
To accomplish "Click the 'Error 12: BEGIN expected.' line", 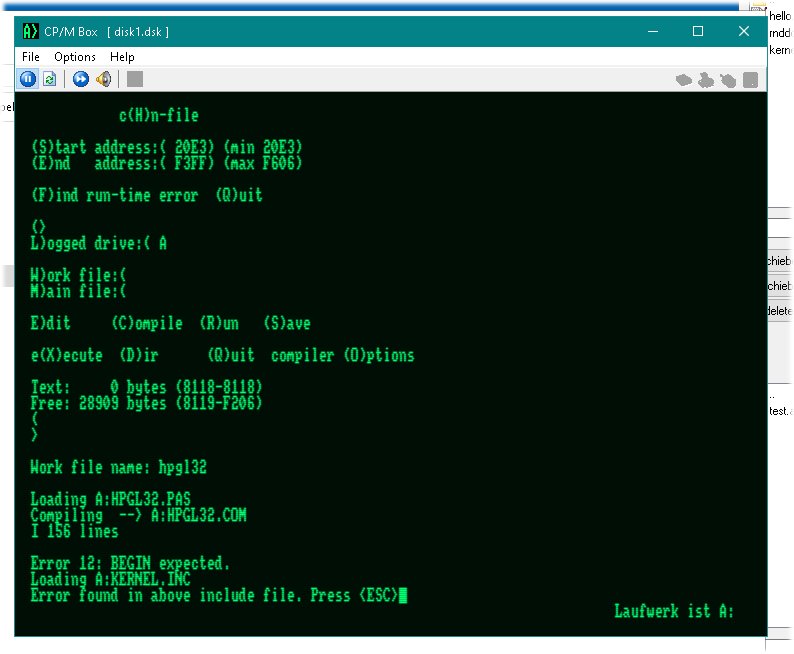I will [x=130, y=563].
